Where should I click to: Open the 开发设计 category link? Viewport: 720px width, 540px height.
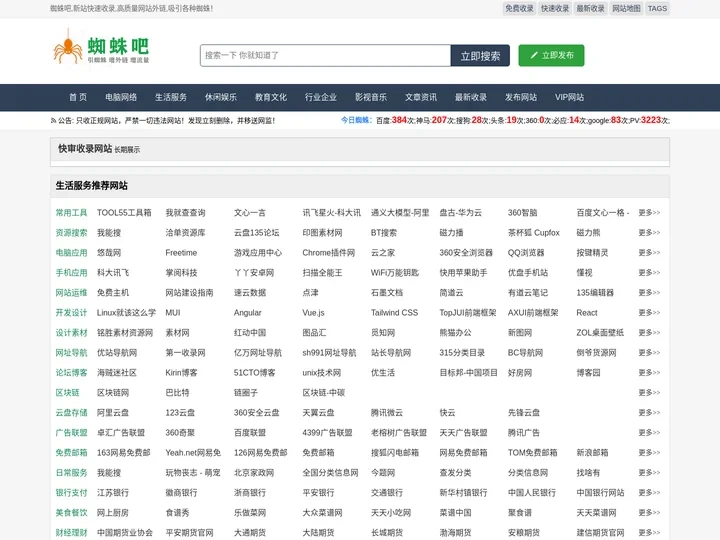click(71, 313)
